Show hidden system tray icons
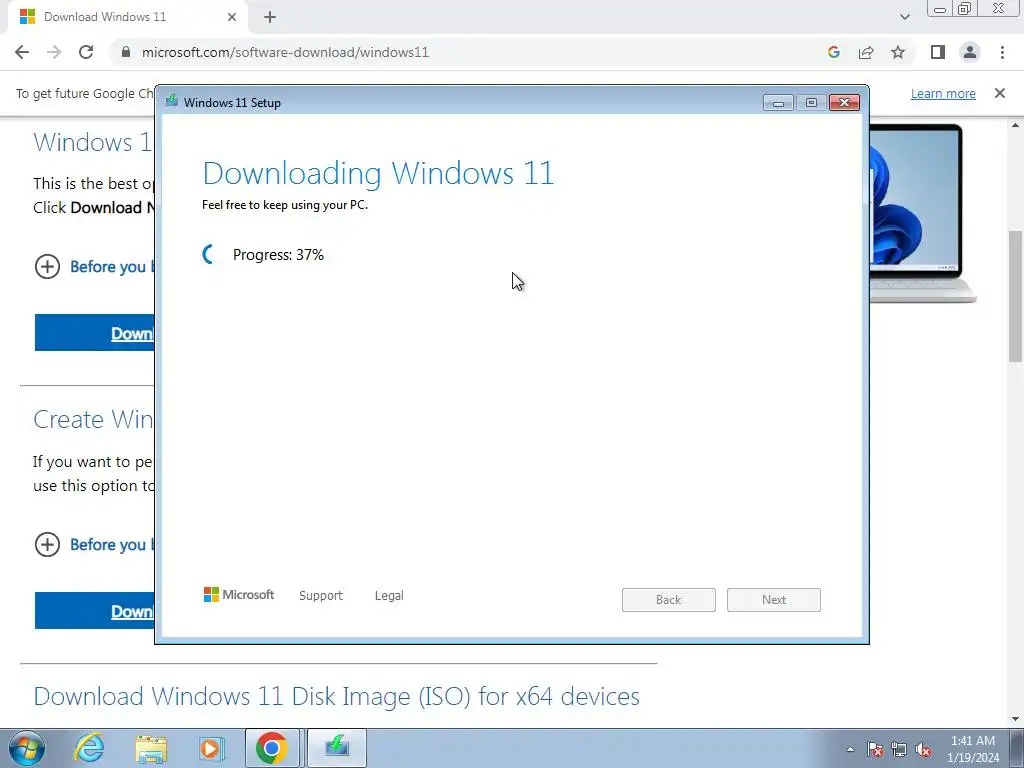 (850, 749)
